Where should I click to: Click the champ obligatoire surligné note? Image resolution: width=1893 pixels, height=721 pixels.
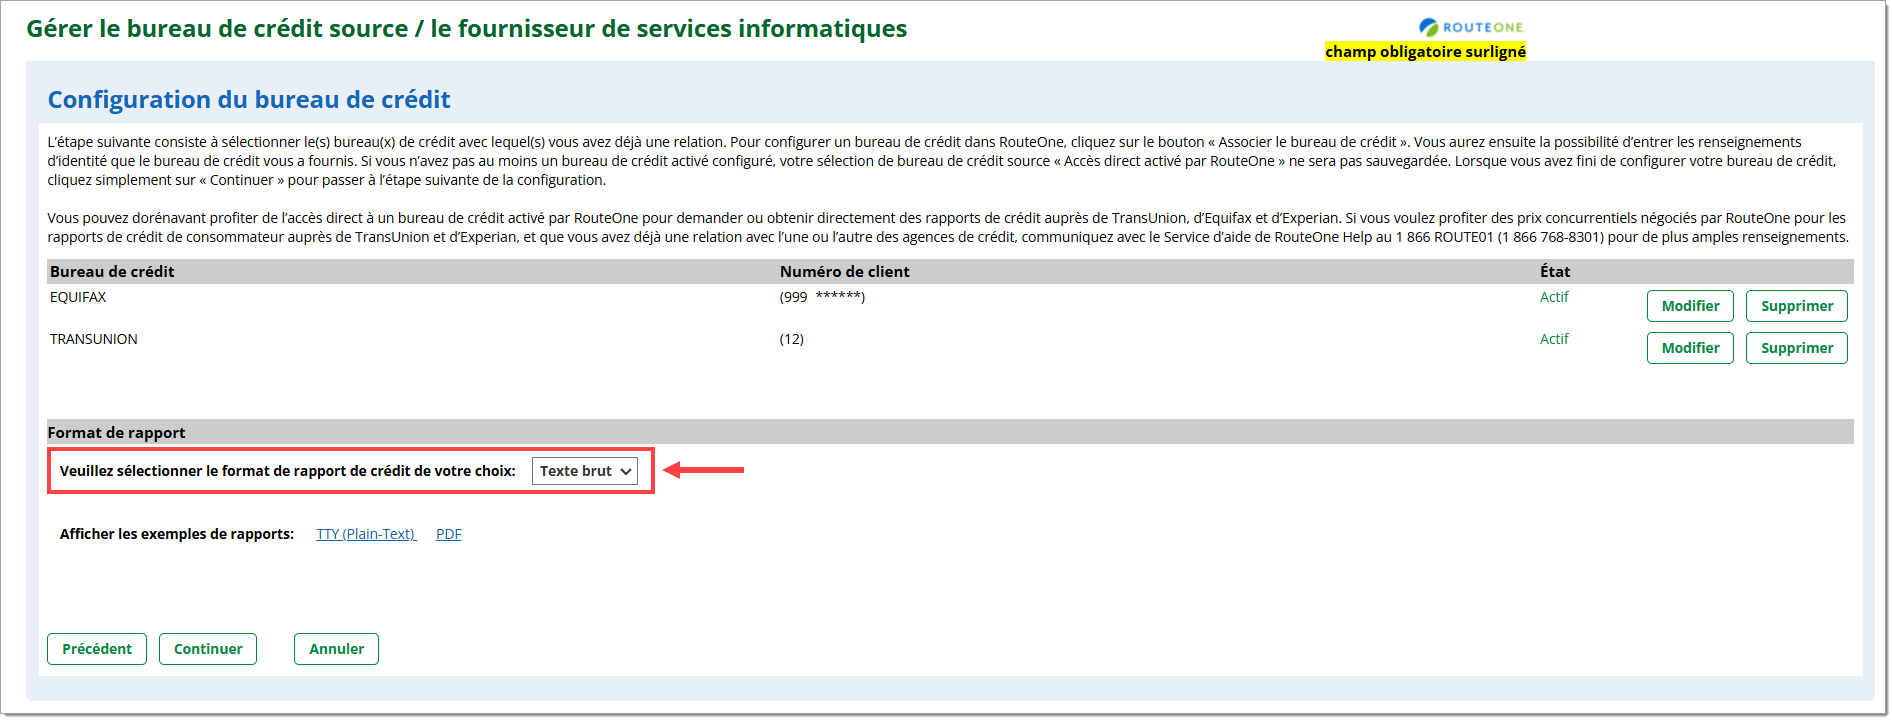pos(1425,52)
